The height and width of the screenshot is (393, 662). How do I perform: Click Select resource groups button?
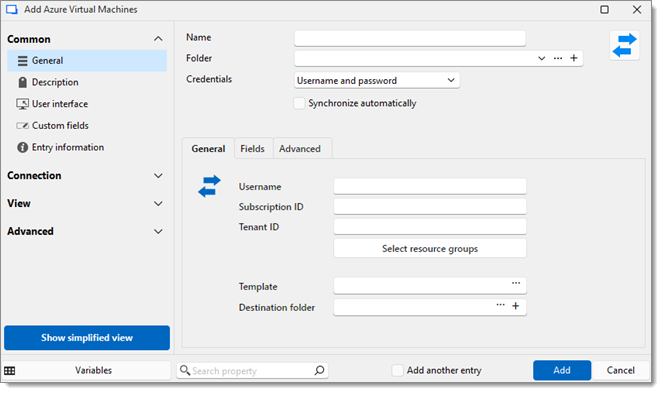[430, 249]
